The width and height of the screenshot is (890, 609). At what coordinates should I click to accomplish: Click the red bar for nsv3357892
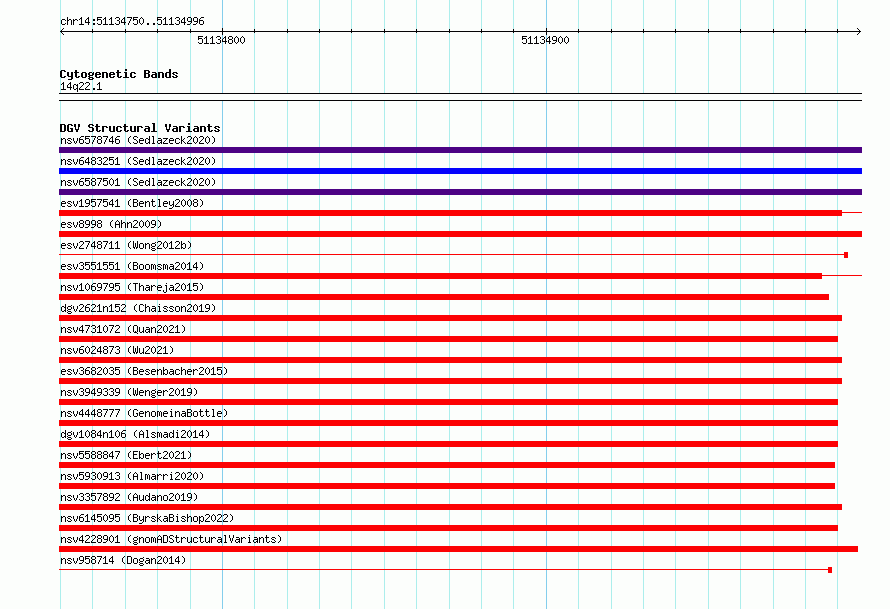click(451, 507)
